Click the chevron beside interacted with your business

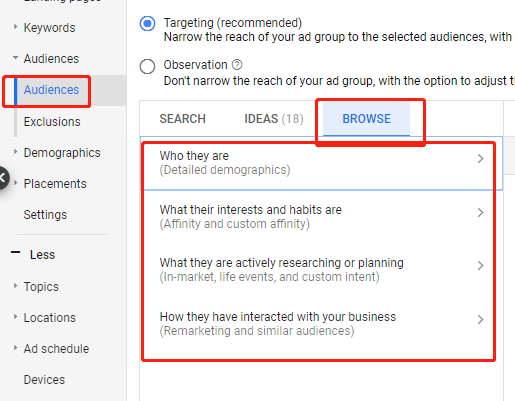pos(480,320)
